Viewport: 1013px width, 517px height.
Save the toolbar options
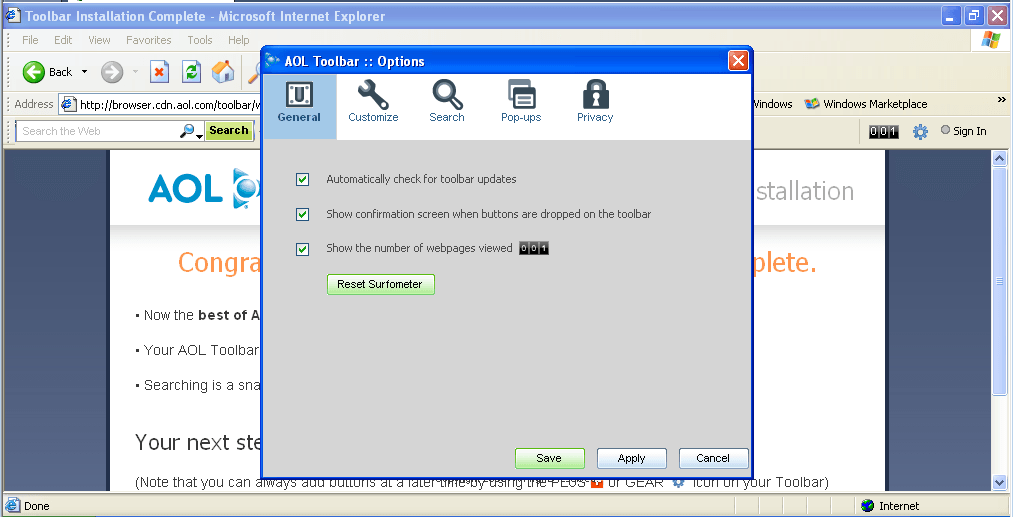(x=549, y=458)
